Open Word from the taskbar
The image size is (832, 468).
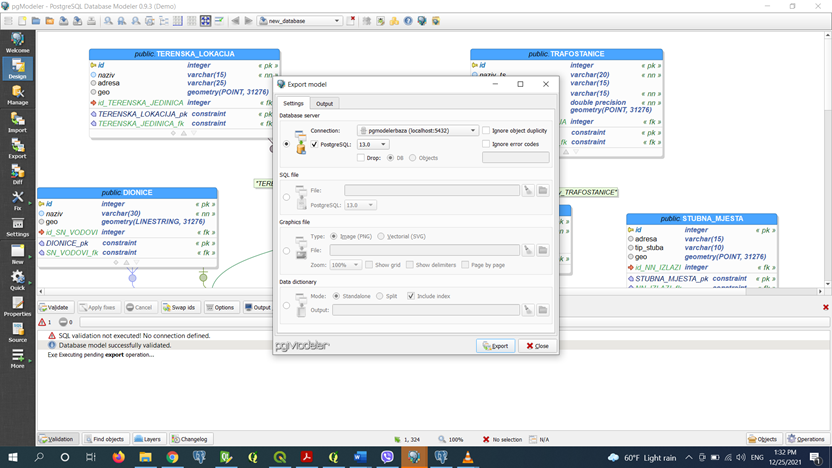(x=360, y=457)
